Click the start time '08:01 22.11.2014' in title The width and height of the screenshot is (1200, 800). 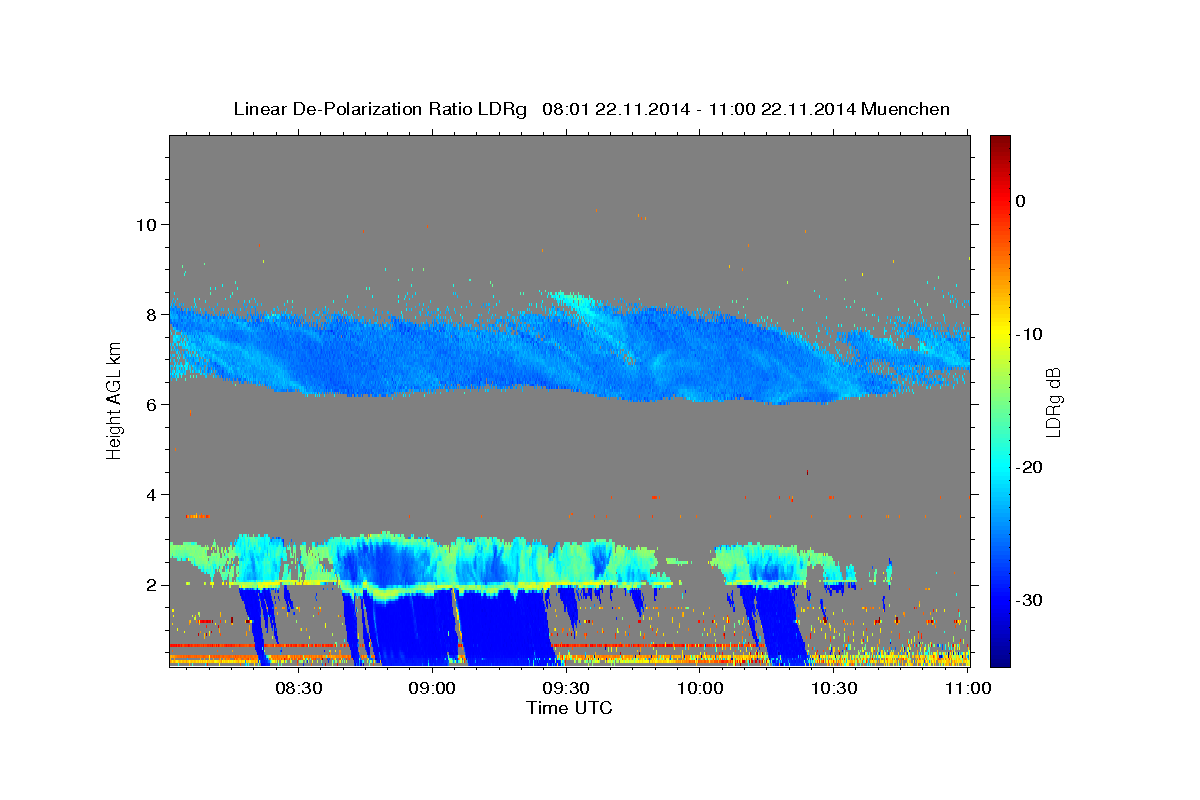(x=615, y=109)
